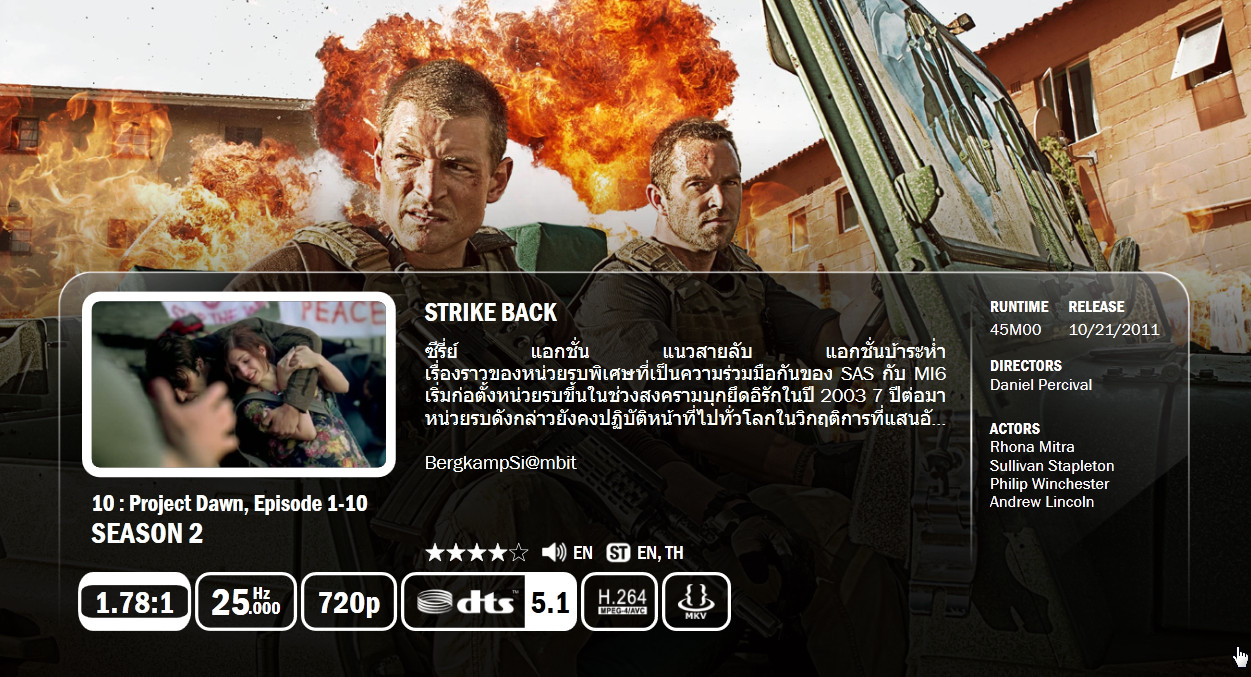Screen dimensions: 1251x677
Task: Click the Thai plot synopsis text
Action: 685,385
